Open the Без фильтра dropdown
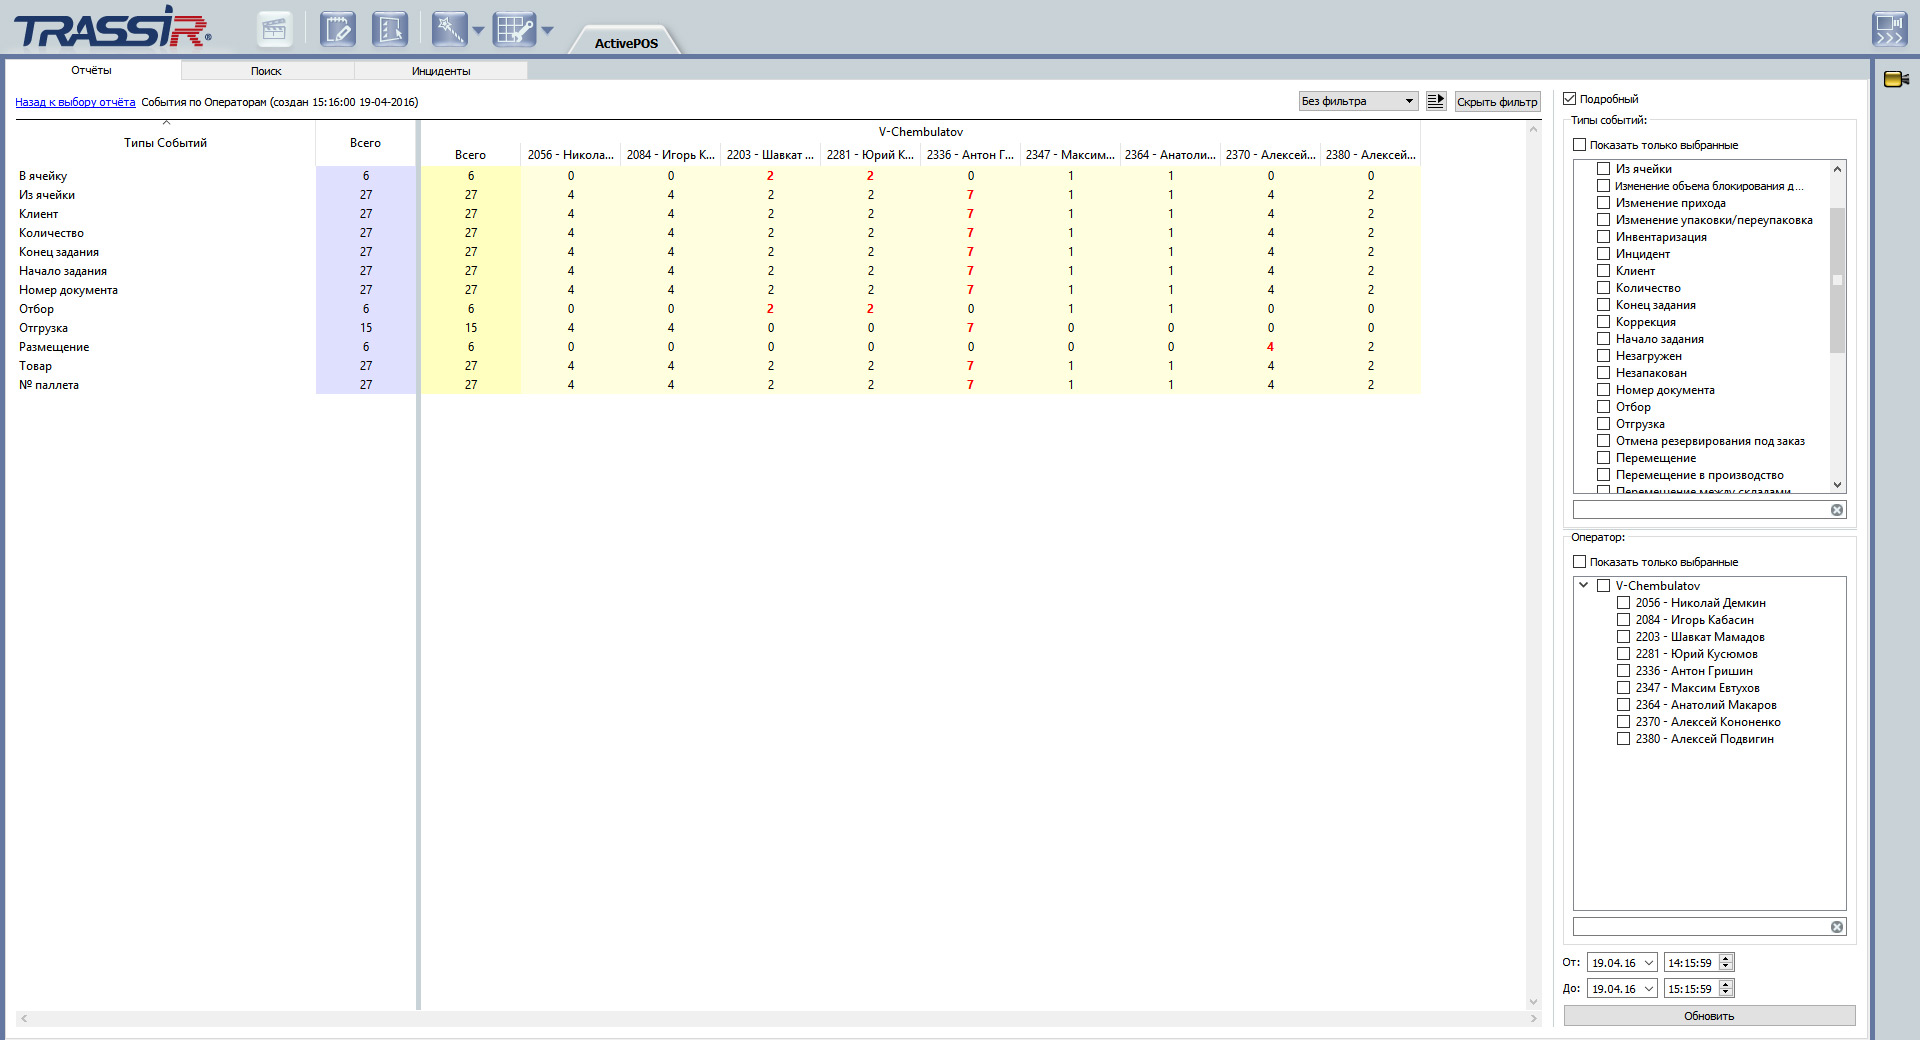This screenshot has height=1040, width=1920. point(1357,101)
